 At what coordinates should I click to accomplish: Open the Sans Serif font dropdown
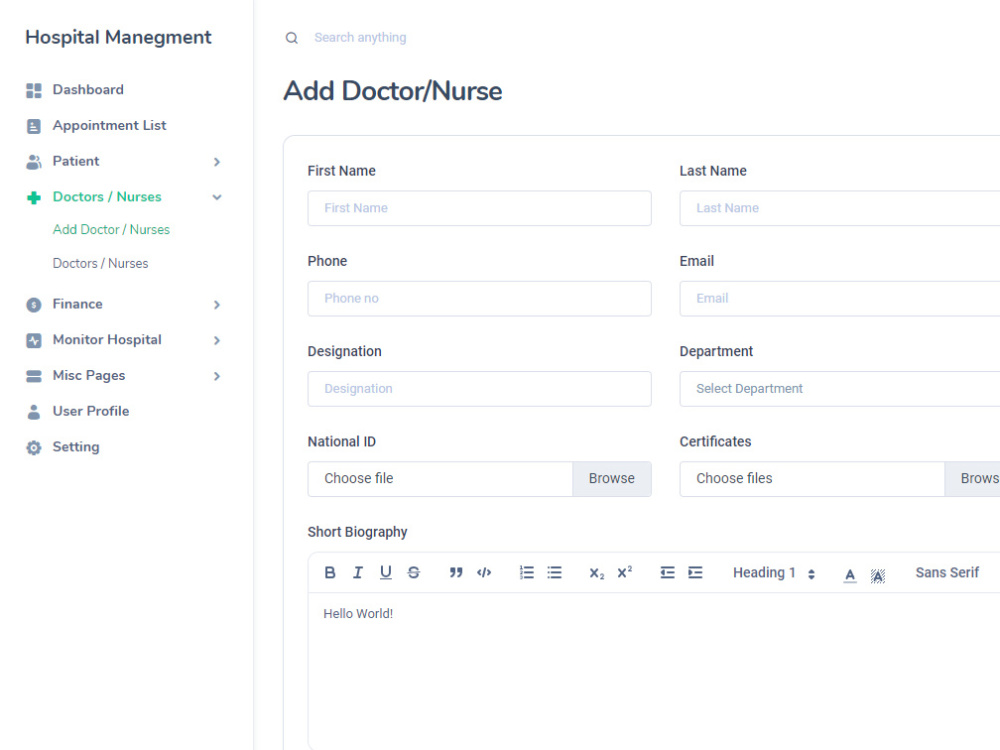coord(946,572)
